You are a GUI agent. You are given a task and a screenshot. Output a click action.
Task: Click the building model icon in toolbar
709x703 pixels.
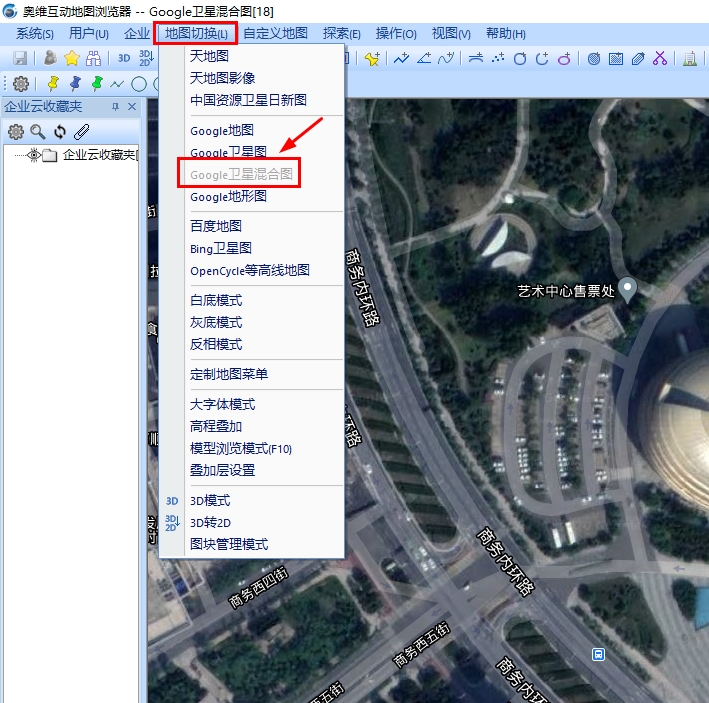pos(690,59)
